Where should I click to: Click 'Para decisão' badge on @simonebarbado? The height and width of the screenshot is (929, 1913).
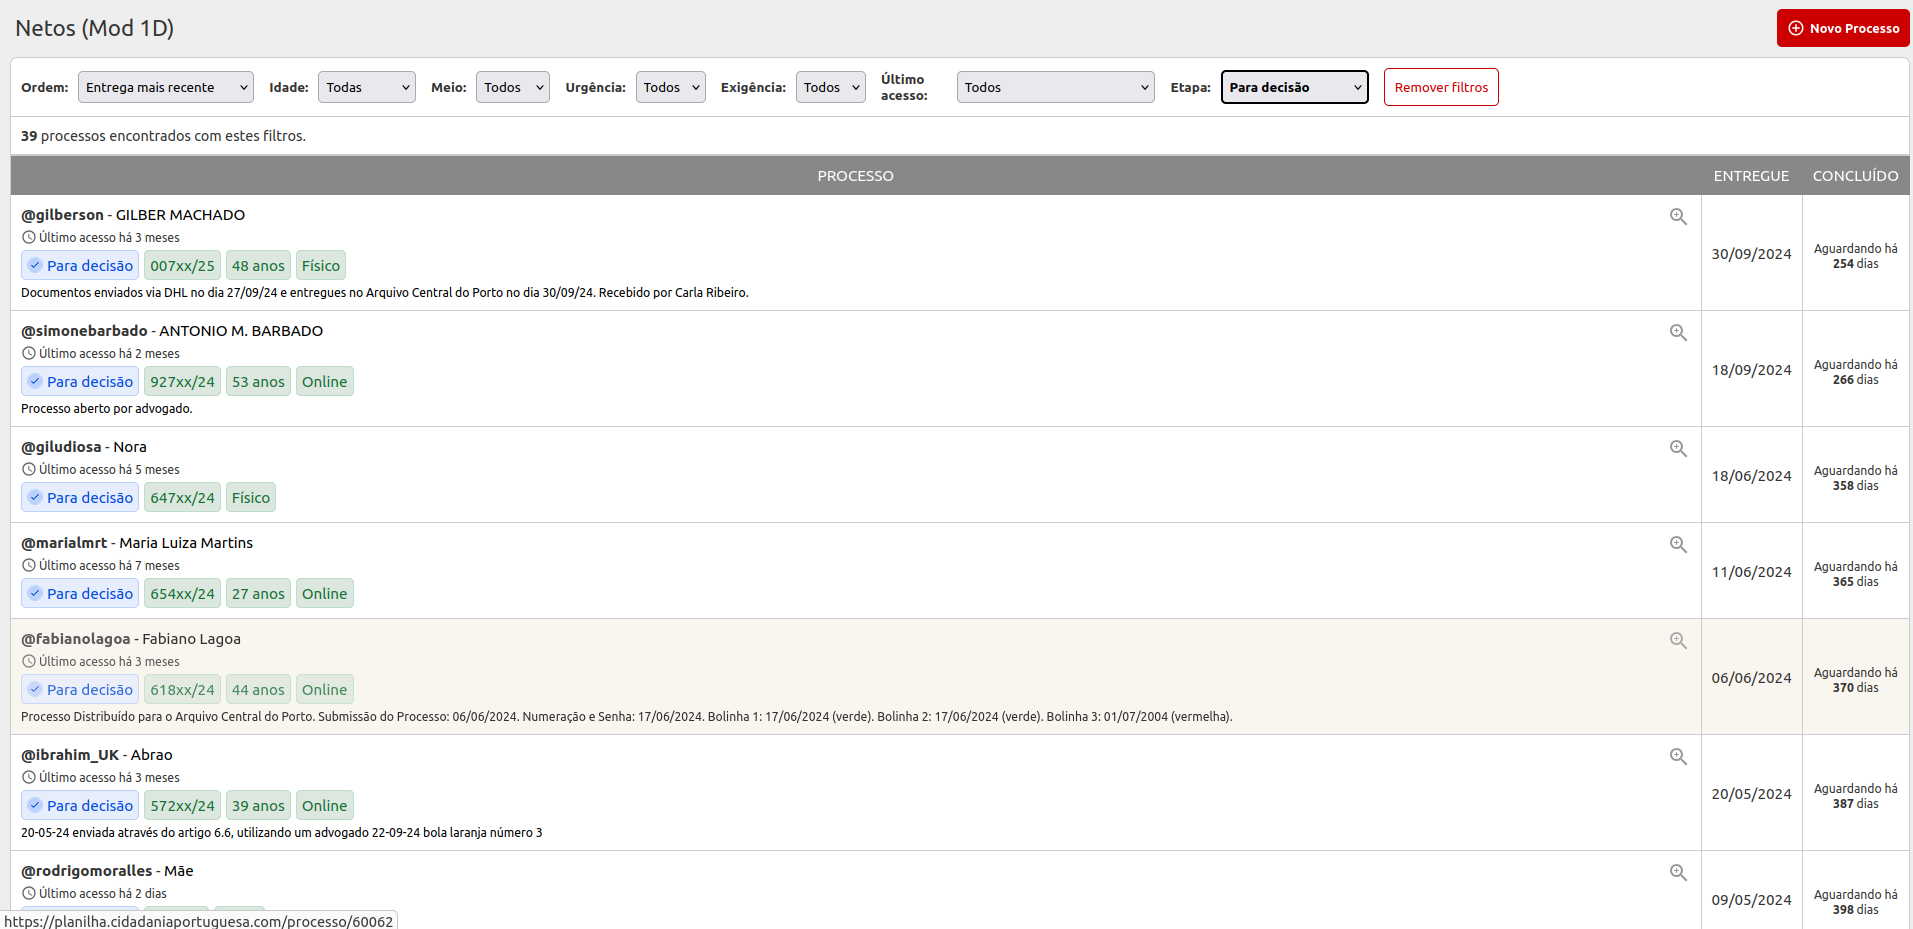pyautogui.click(x=80, y=382)
